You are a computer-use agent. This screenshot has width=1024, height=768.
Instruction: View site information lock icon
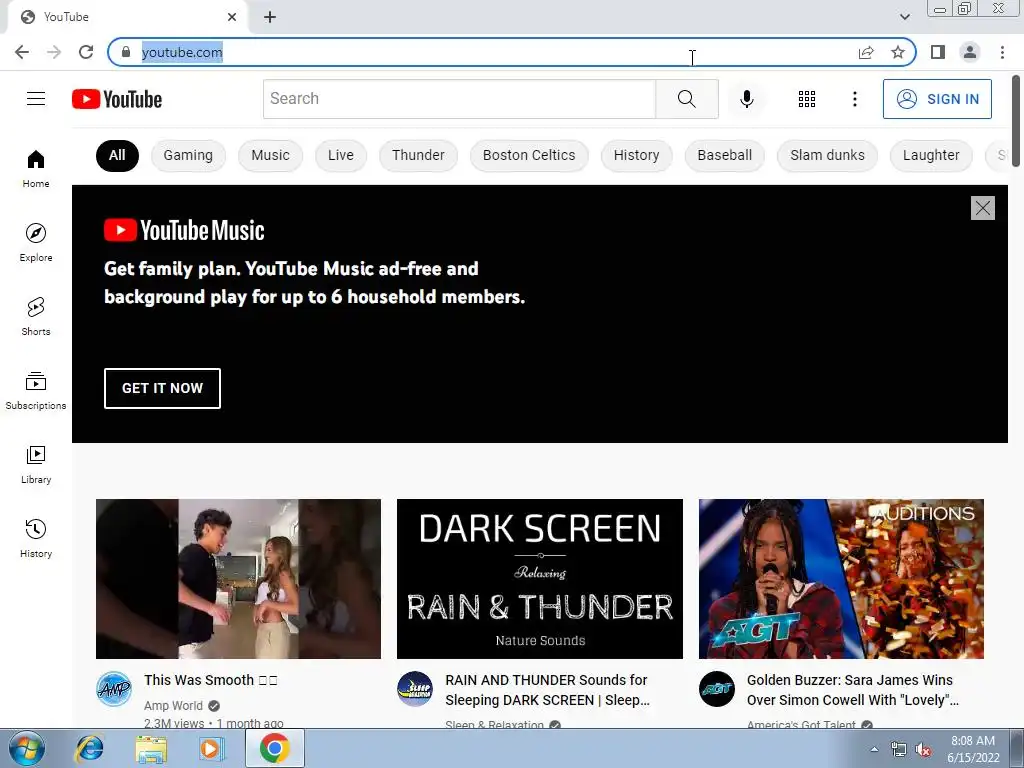tap(126, 52)
